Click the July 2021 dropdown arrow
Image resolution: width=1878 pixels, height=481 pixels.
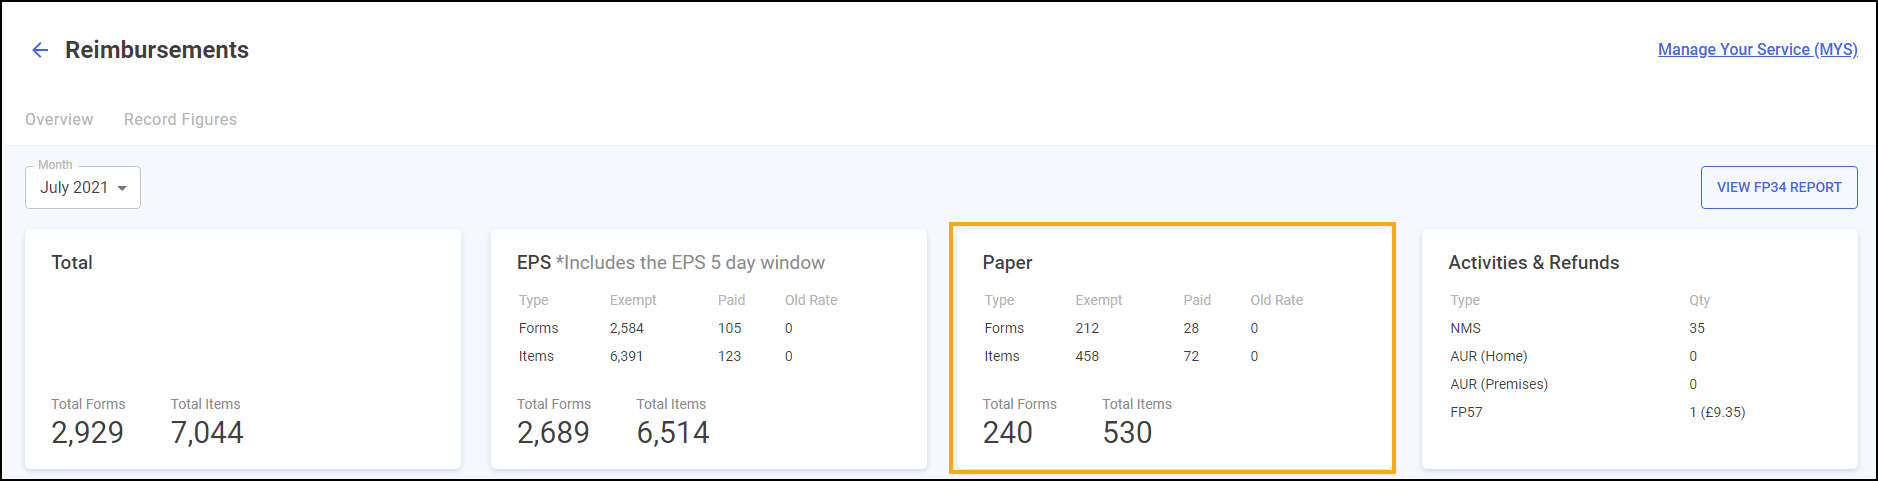point(122,188)
